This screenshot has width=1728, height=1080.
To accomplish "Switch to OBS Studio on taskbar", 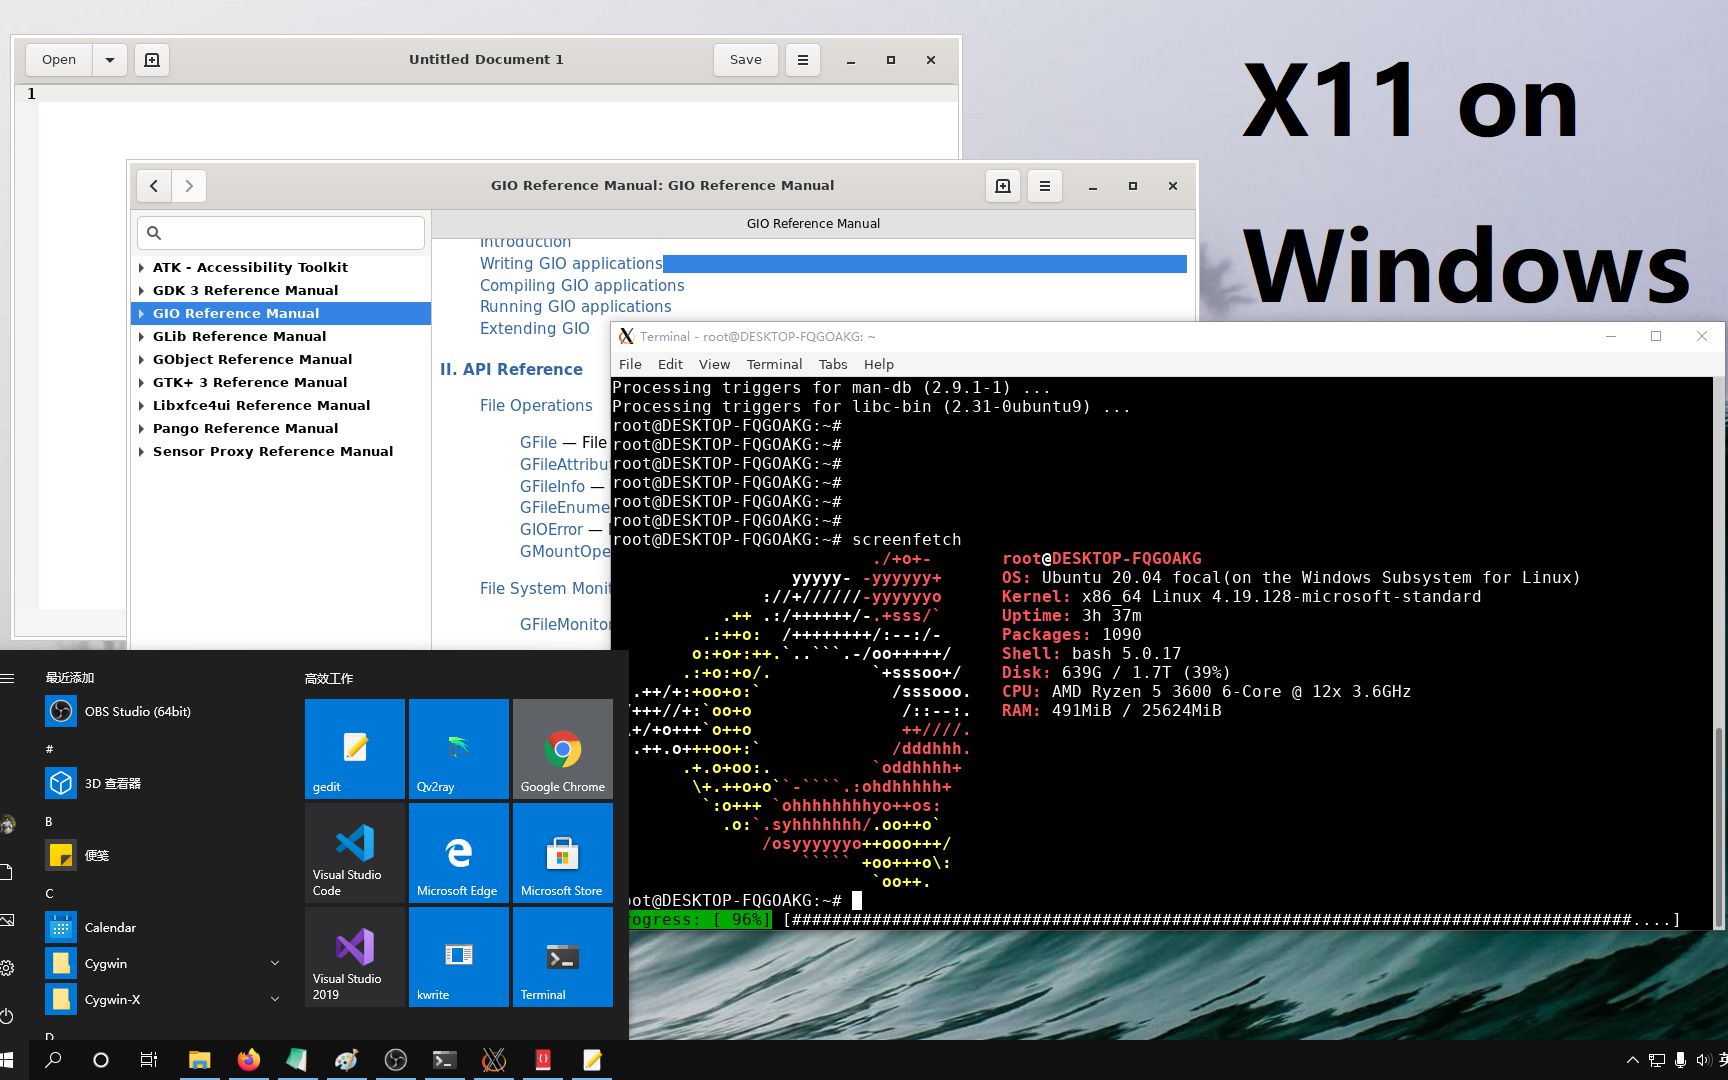I will [x=395, y=1060].
